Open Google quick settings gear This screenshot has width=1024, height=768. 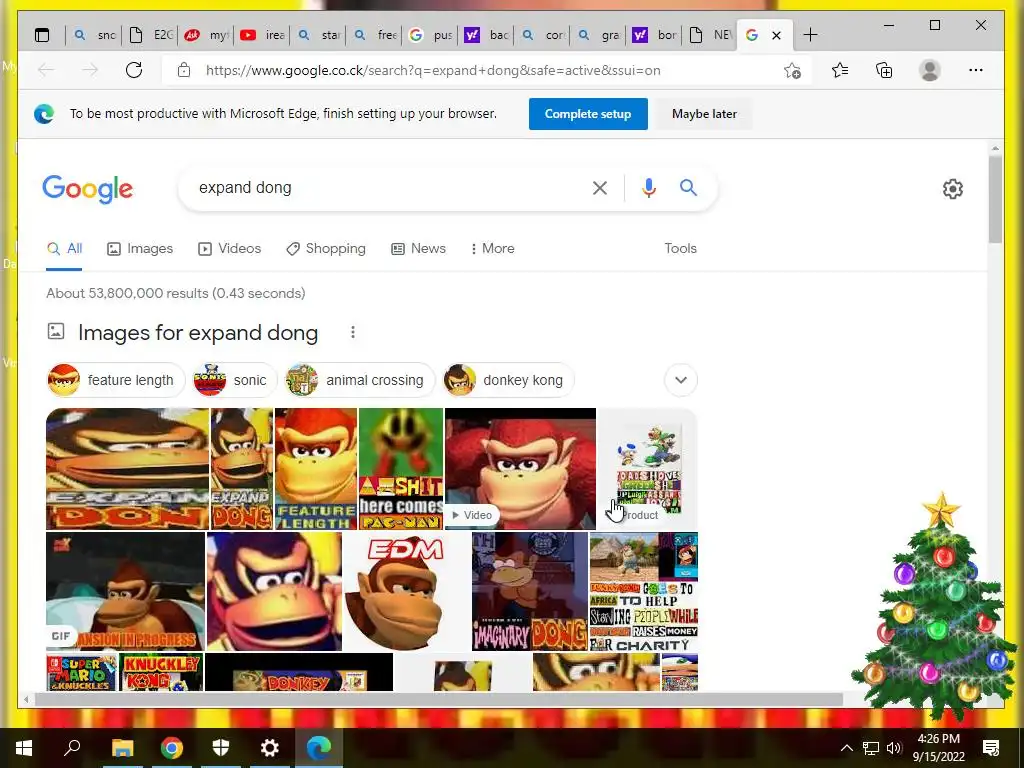tap(953, 189)
